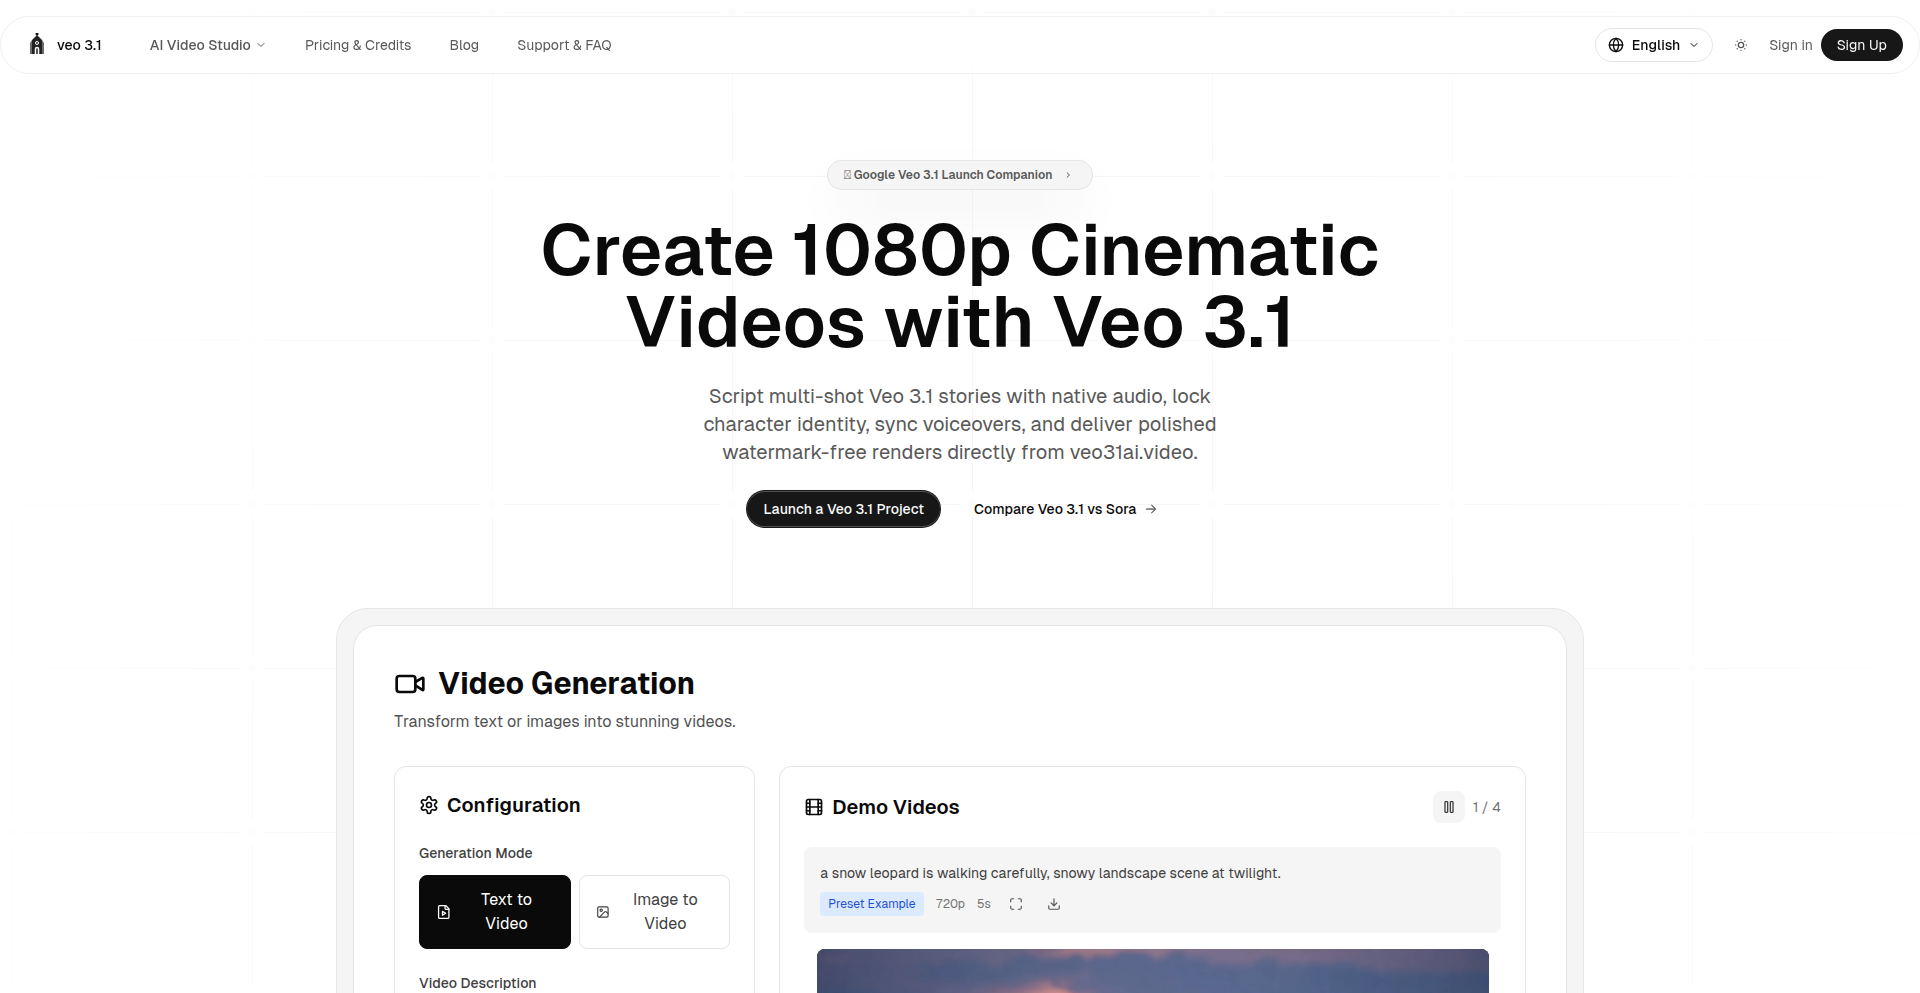Image resolution: width=1920 pixels, height=993 pixels.
Task: Pause the demo video carousel
Action: [1448, 807]
